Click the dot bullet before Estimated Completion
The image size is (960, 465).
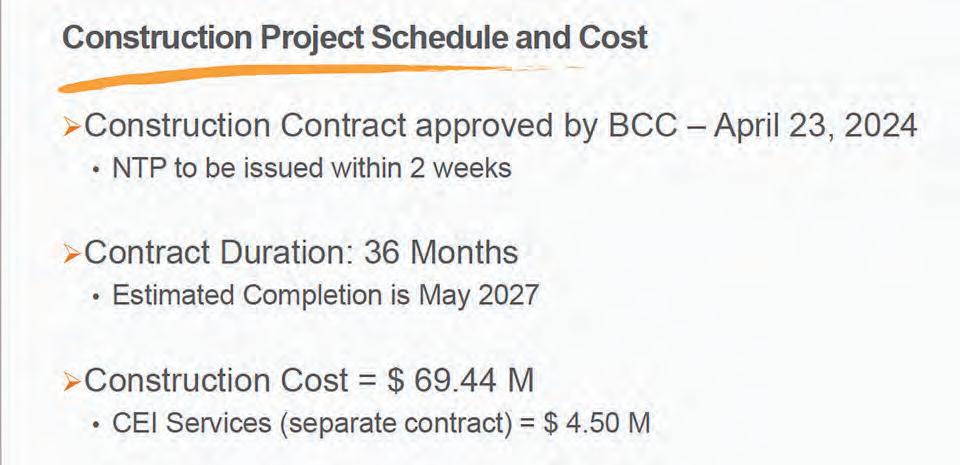tap(96, 297)
